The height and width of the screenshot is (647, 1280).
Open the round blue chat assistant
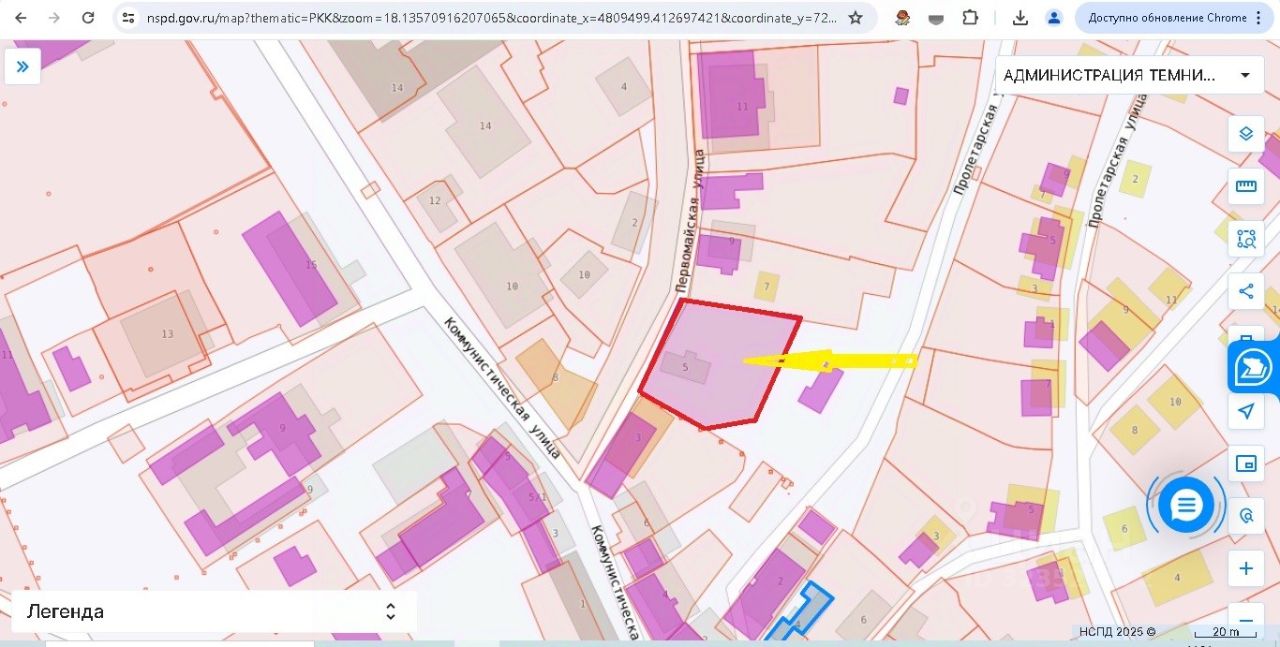pos(1186,505)
